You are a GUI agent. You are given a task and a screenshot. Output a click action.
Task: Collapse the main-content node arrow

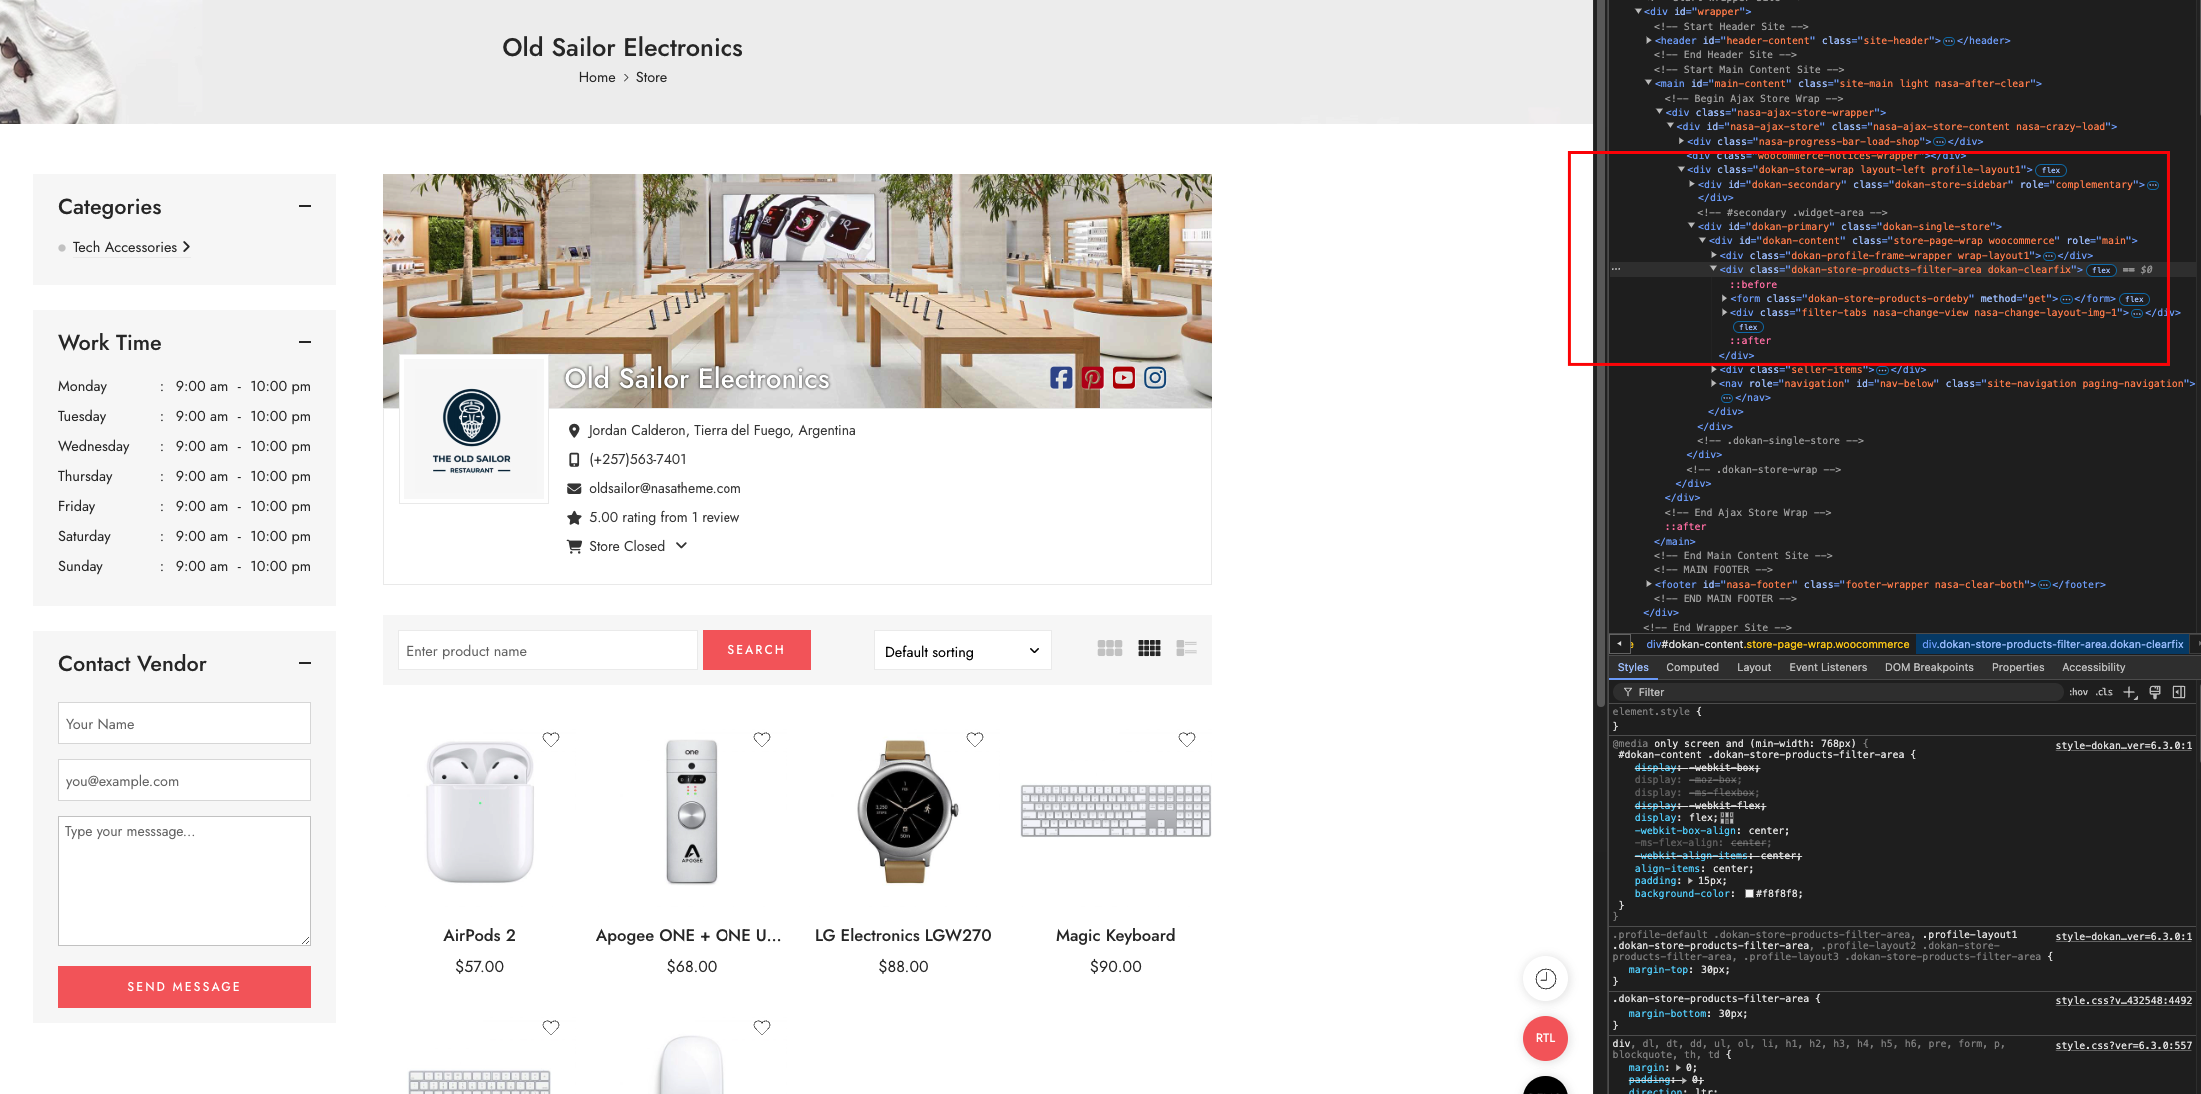click(1649, 83)
